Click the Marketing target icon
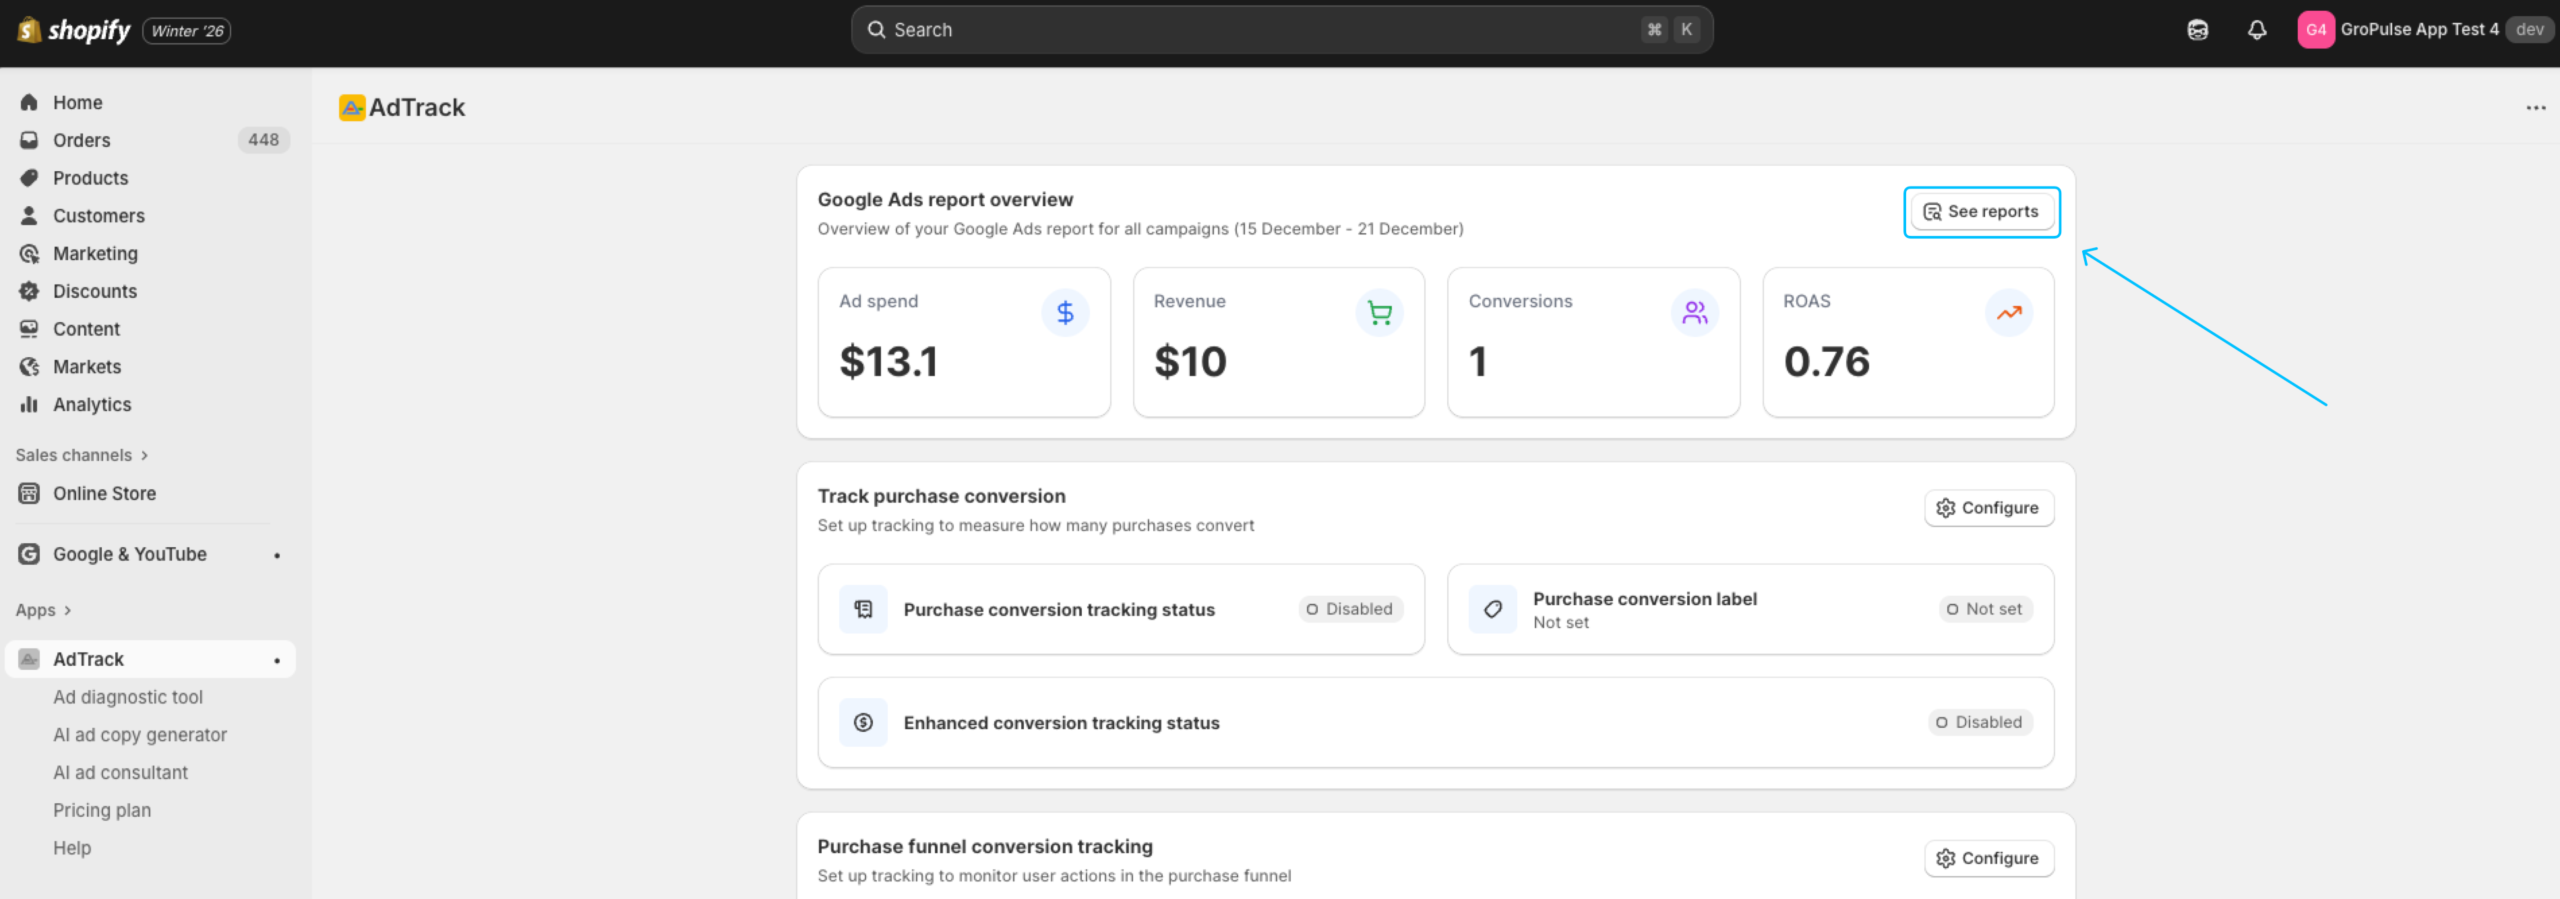Viewport: 2560px width, 899px height. pyautogui.click(x=29, y=254)
